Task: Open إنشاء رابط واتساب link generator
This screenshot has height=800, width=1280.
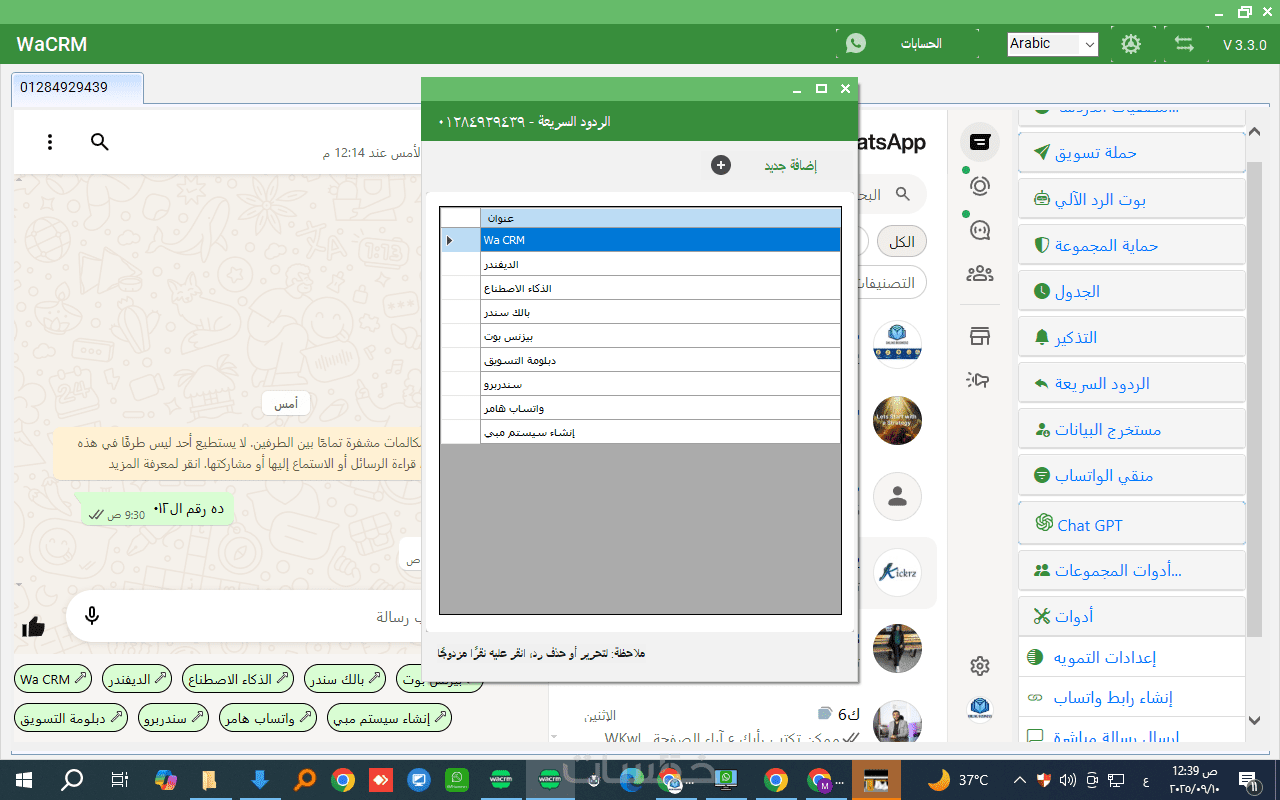Action: [x=1132, y=698]
